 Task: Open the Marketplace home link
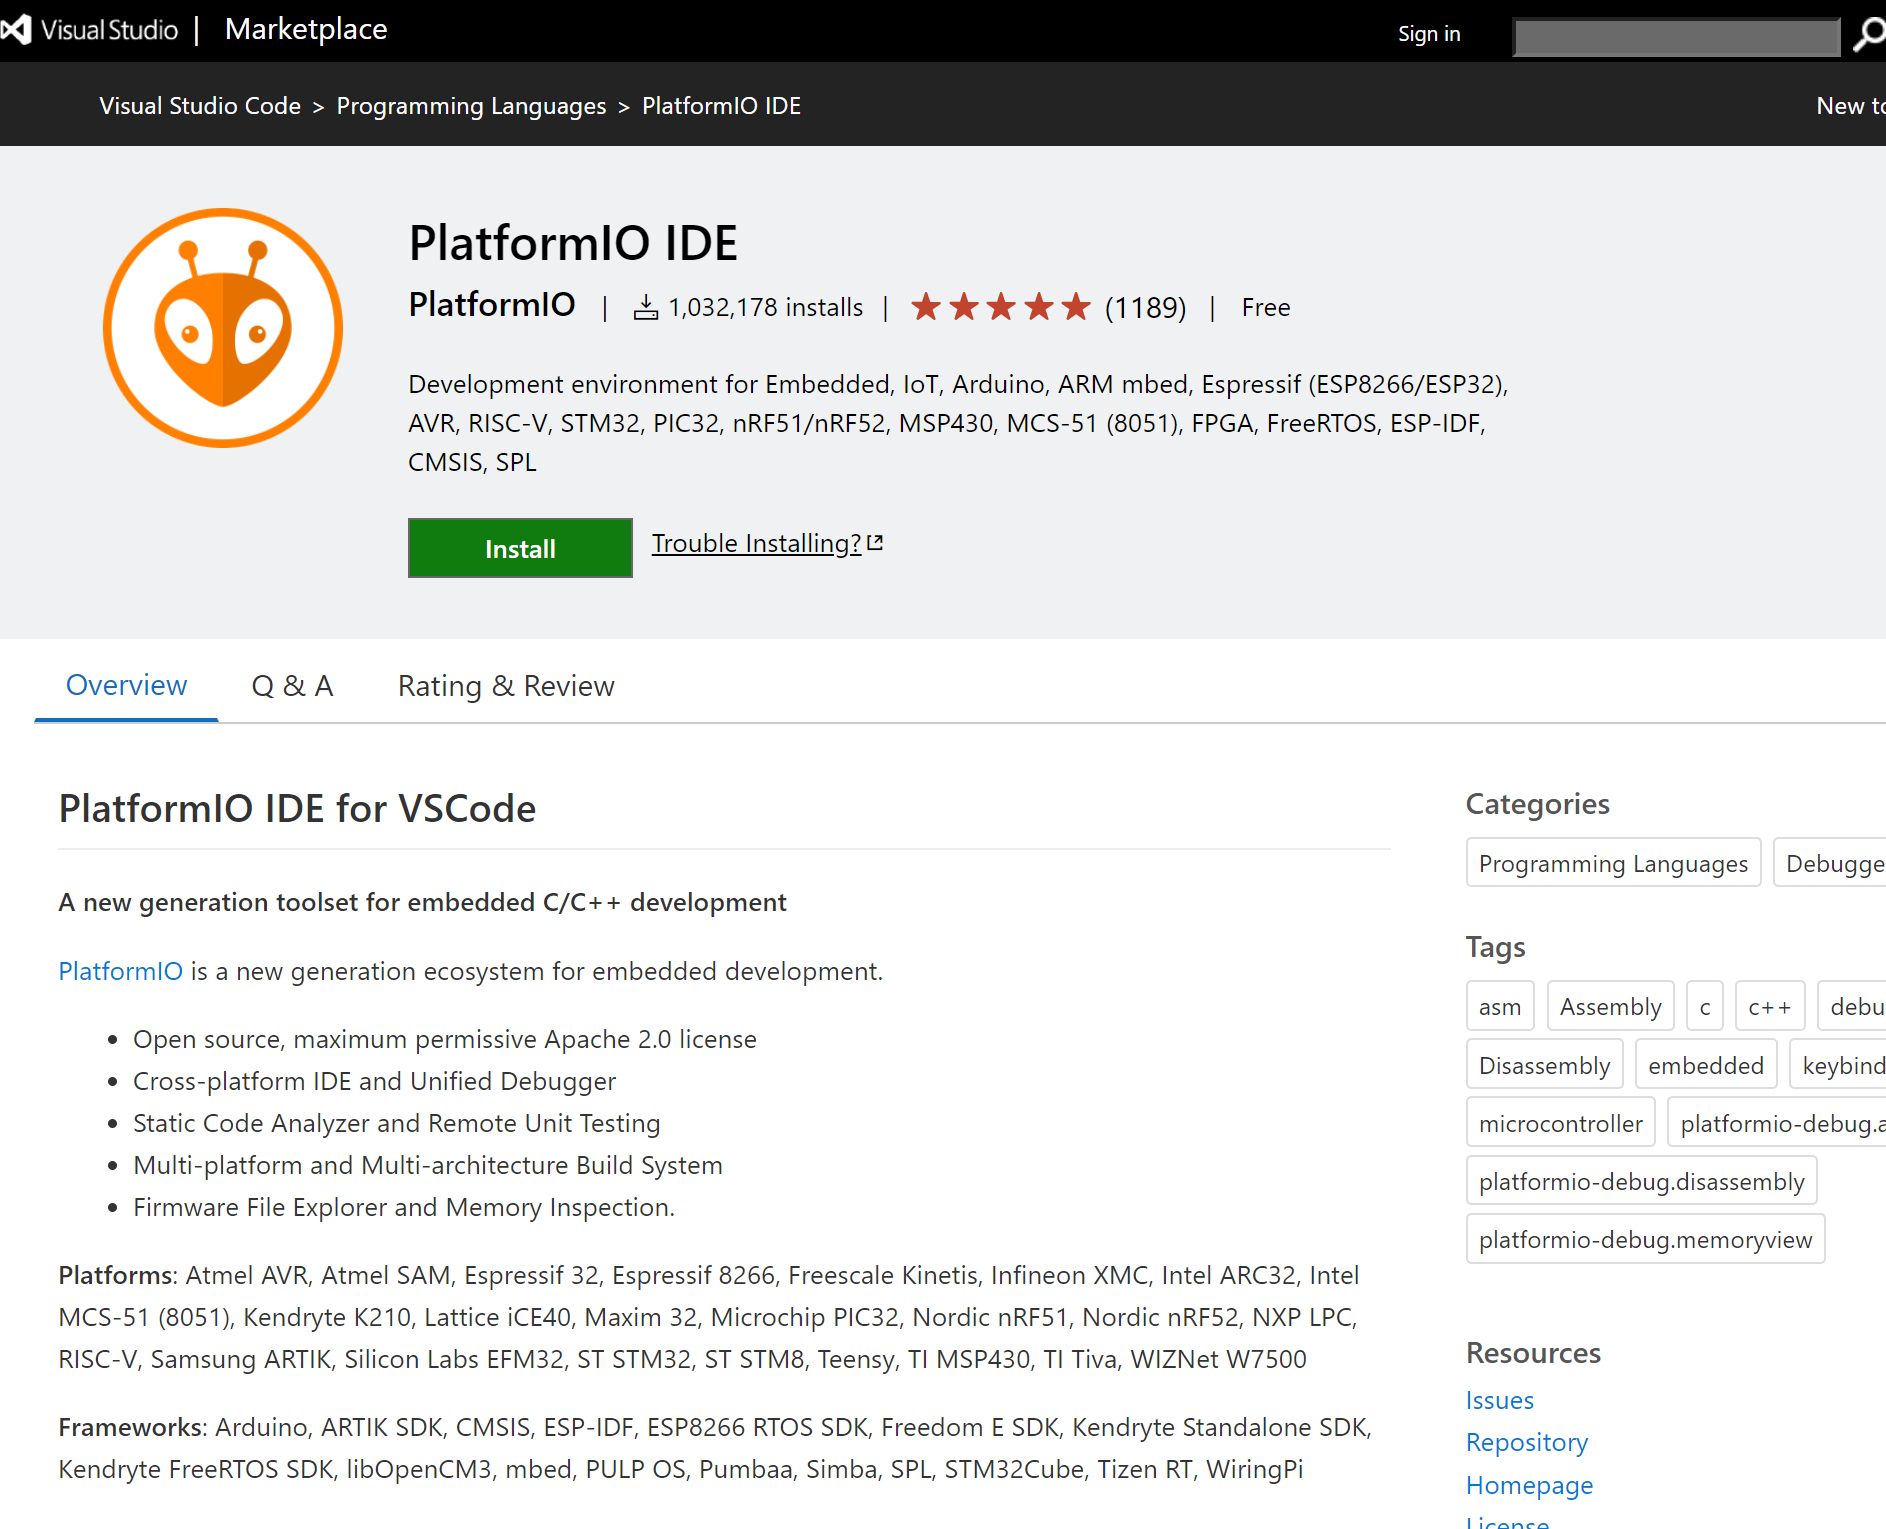(x=306, y=29)
